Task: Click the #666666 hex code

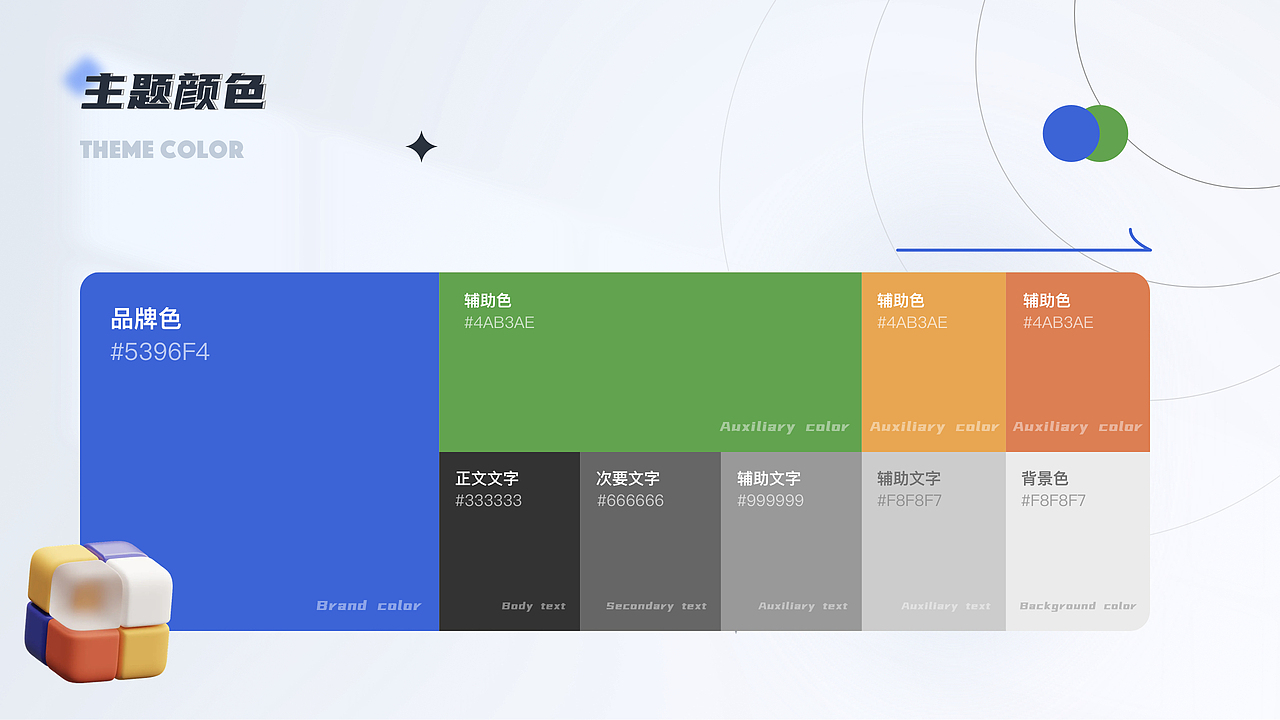Action: click(630, 501)
